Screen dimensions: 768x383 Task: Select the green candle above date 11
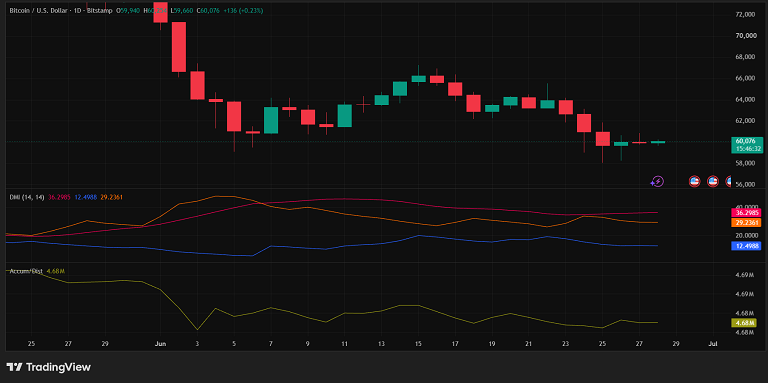345,116
